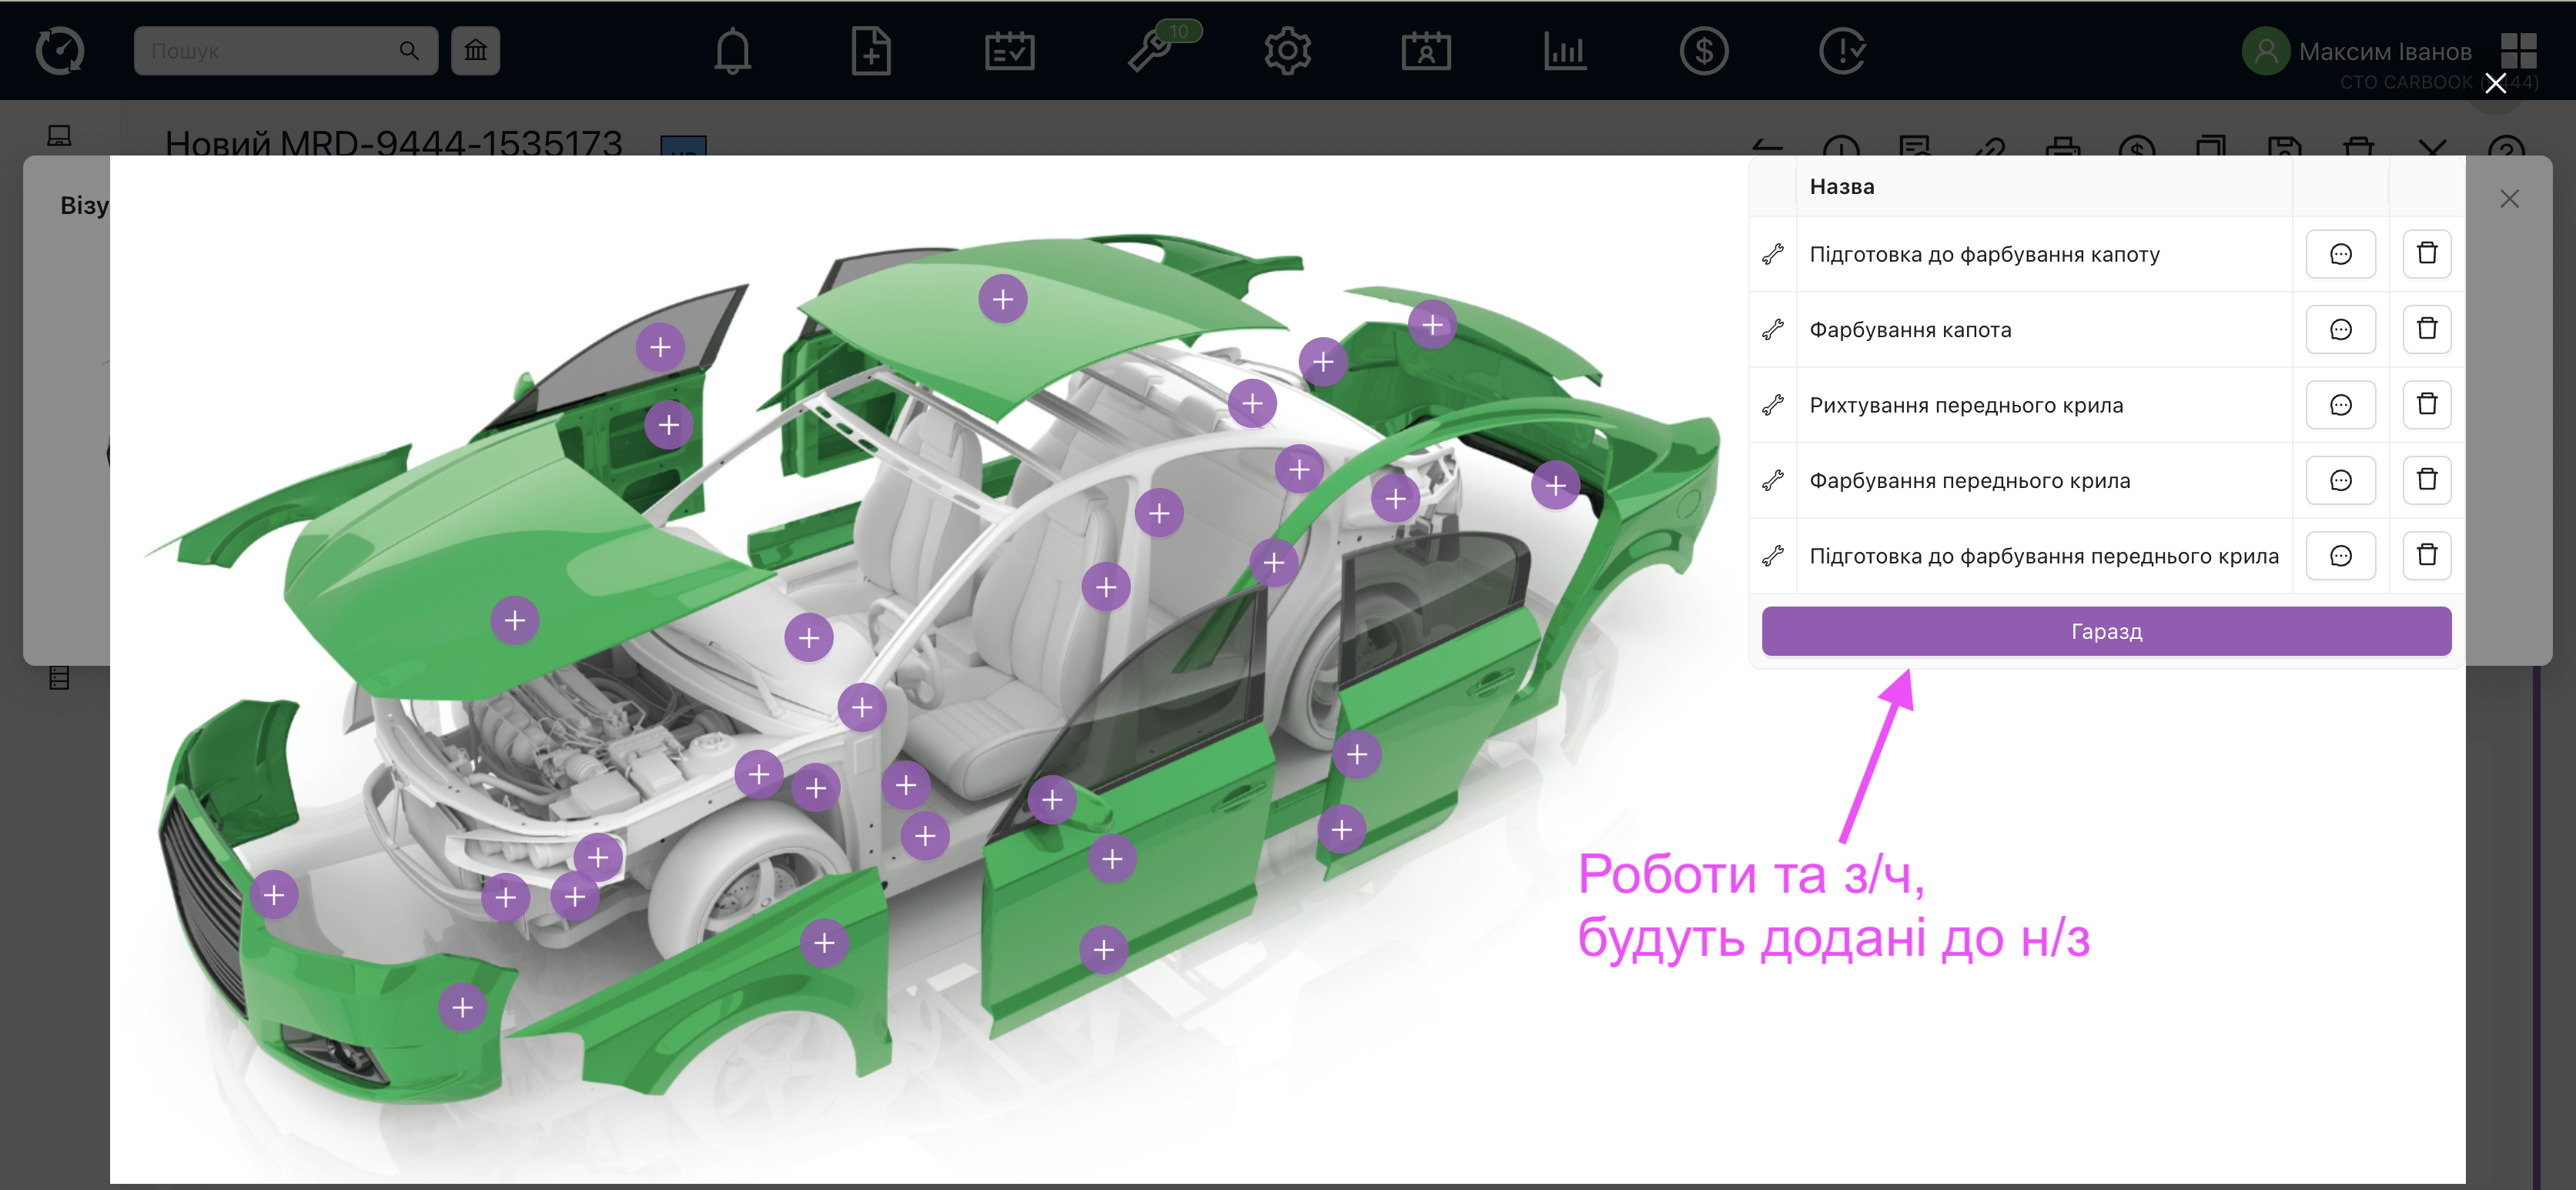Open the wrench icon with badge 10
The height and width of the screenshot is (1190, 2576).
coord(1150,51)
